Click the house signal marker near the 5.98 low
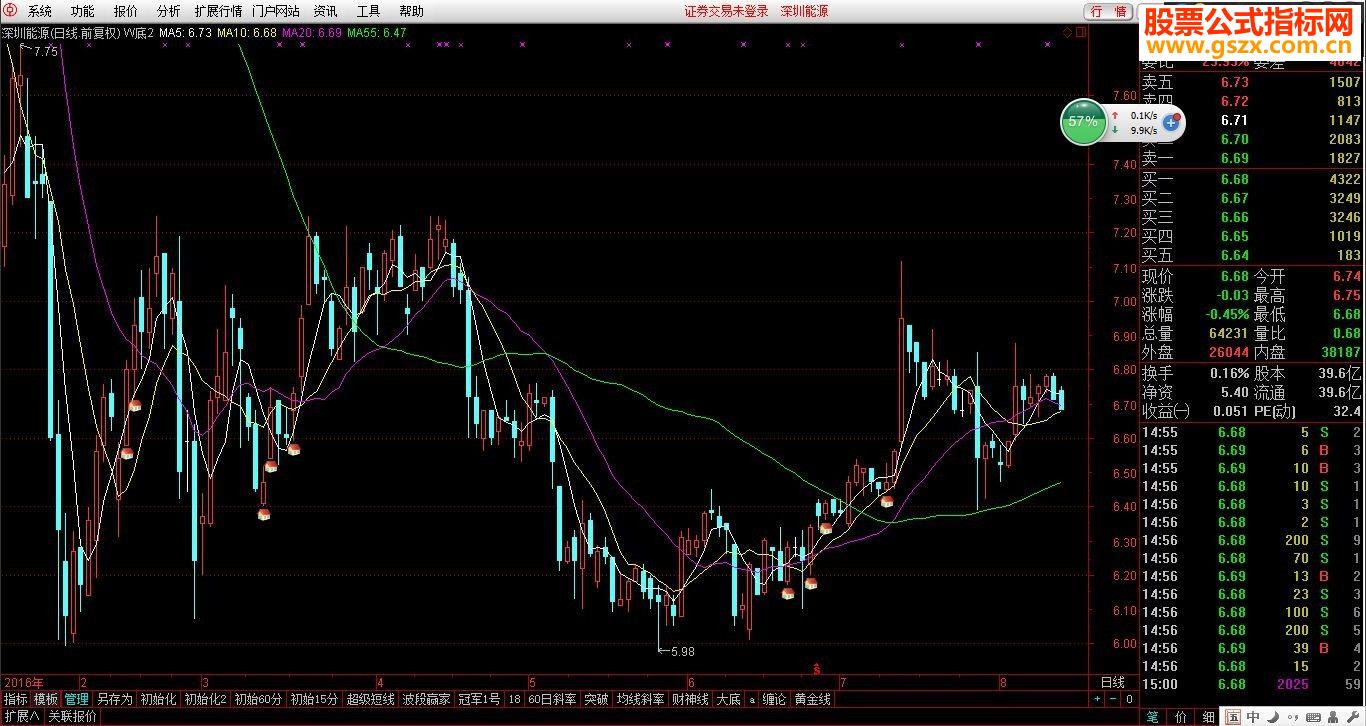 [x=788, y=593]
